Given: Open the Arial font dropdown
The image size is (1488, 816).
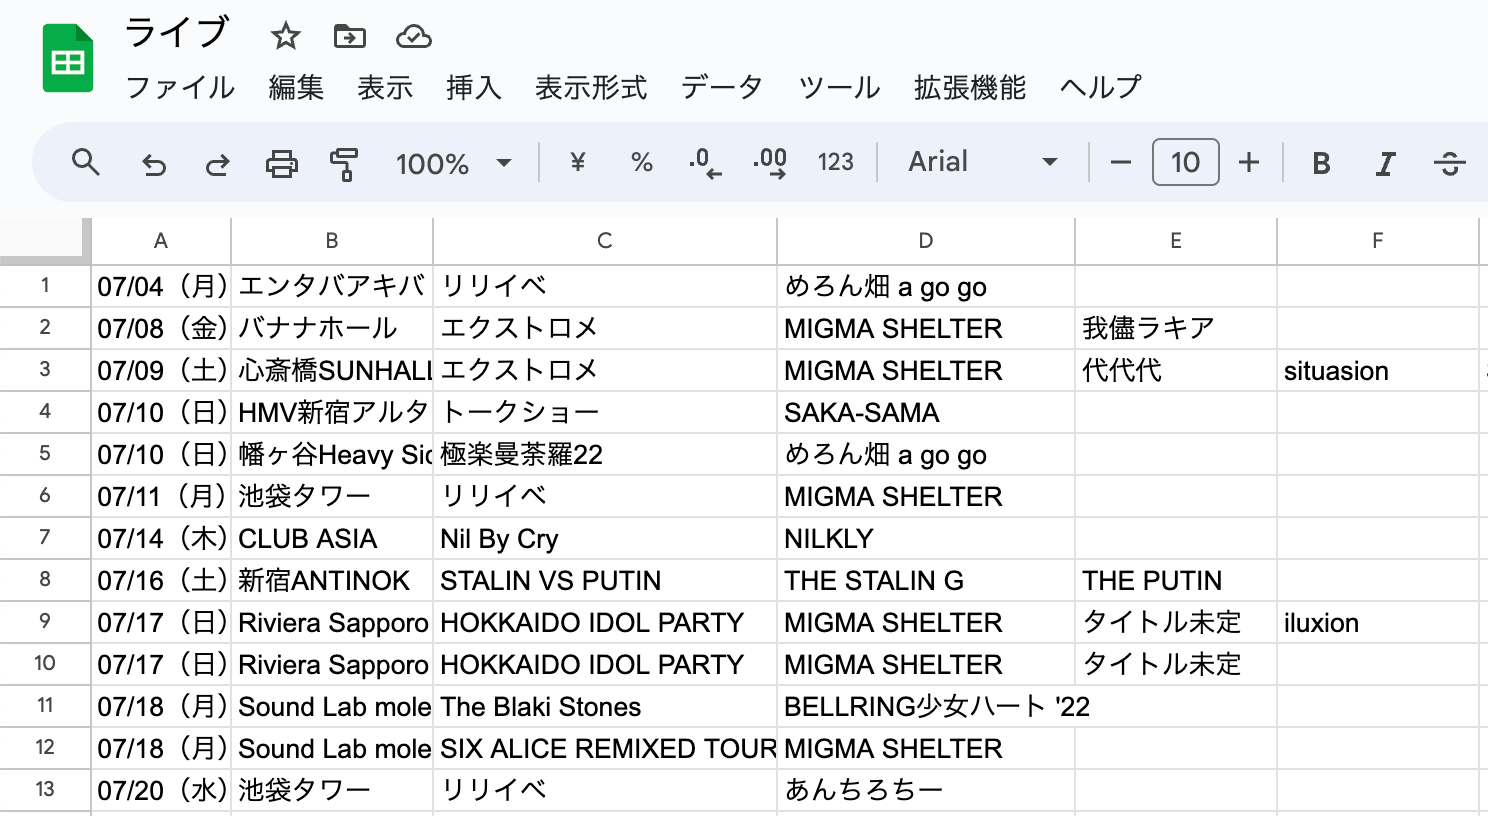Looking at the screenshot, I should coord(982,162).
